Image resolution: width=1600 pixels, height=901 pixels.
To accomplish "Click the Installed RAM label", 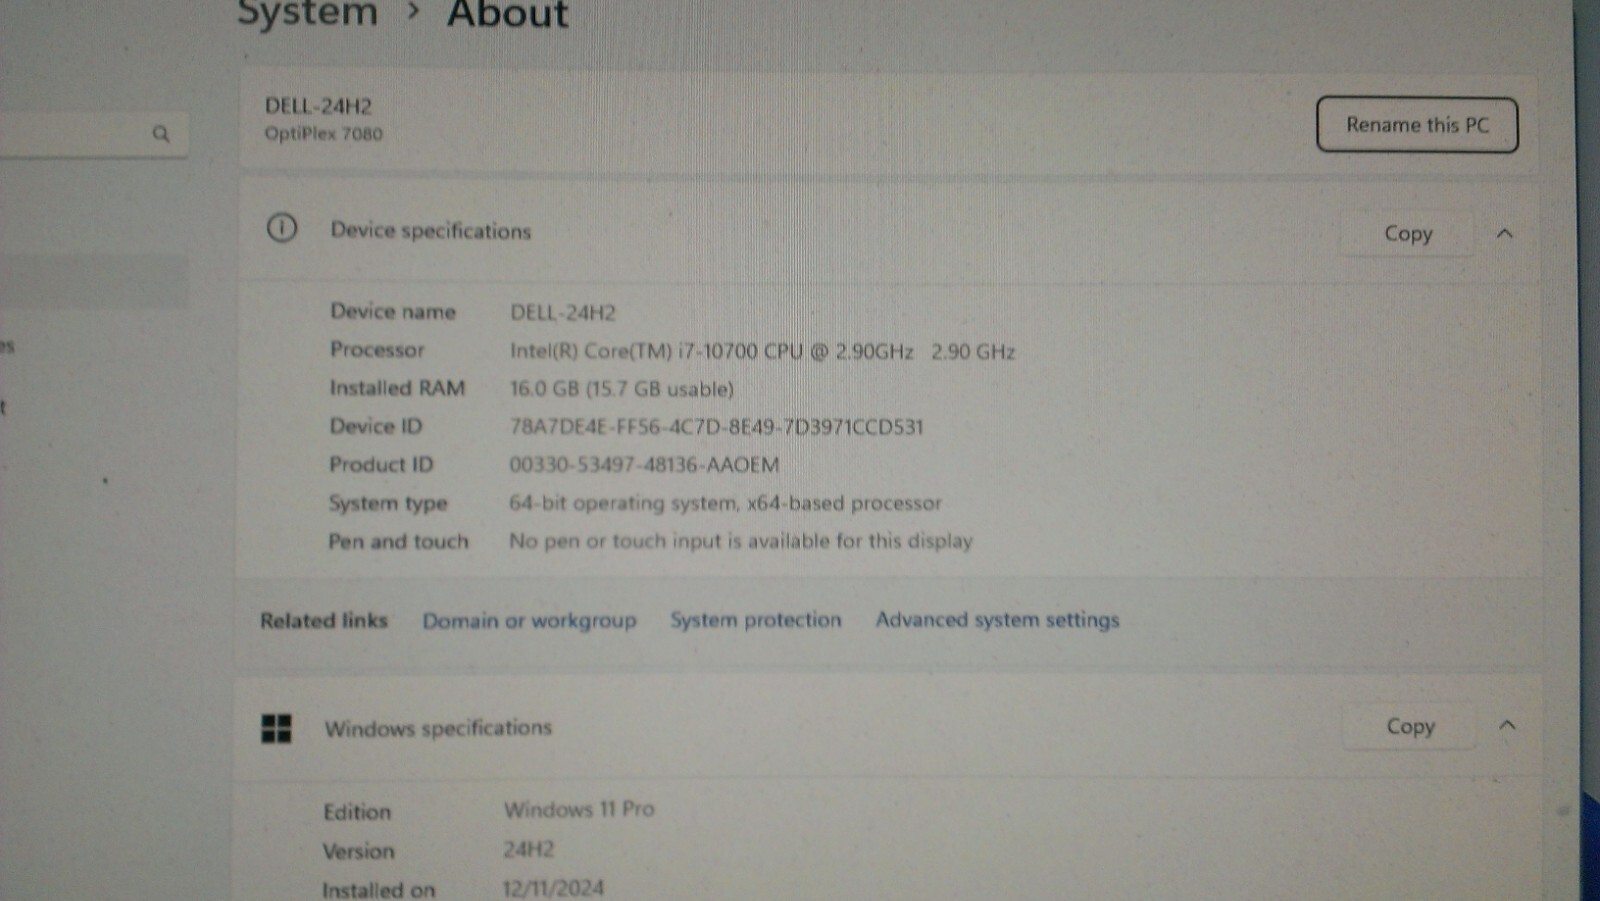I will pos(397,388).
